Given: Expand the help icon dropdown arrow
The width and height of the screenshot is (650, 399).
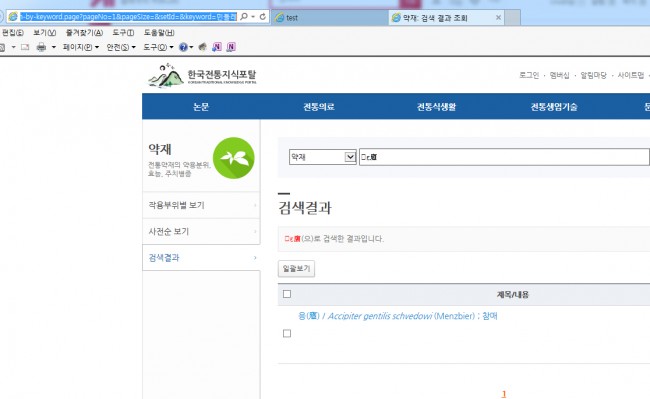Looking at the screenshot, I should tap(191, 47).
